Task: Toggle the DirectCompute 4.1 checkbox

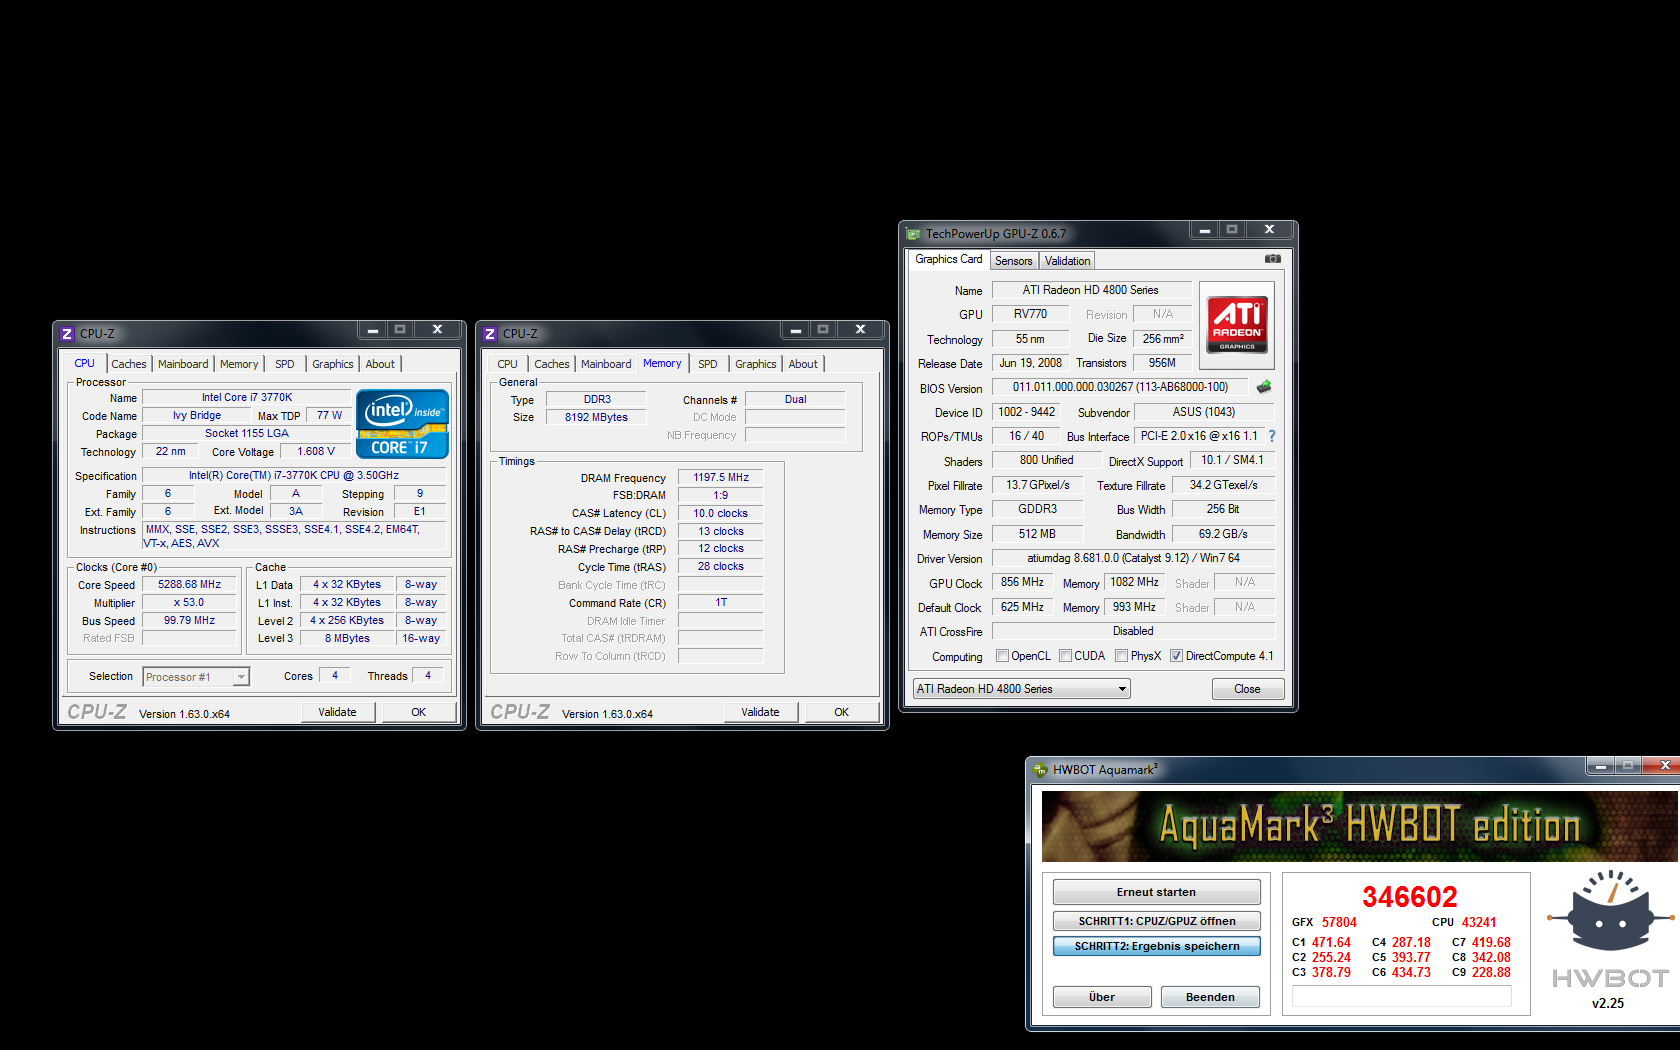Action: pyautogui.click(x=1177, y=656)
